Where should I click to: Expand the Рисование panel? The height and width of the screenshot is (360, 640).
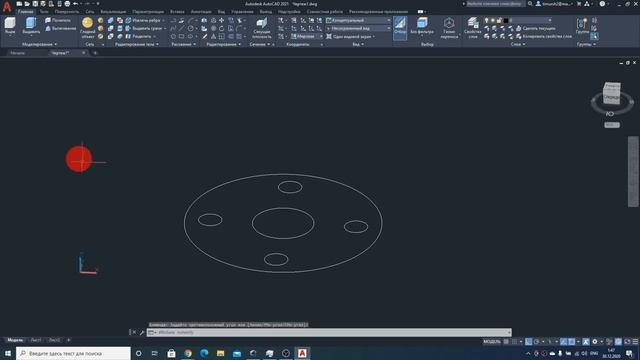183,44
